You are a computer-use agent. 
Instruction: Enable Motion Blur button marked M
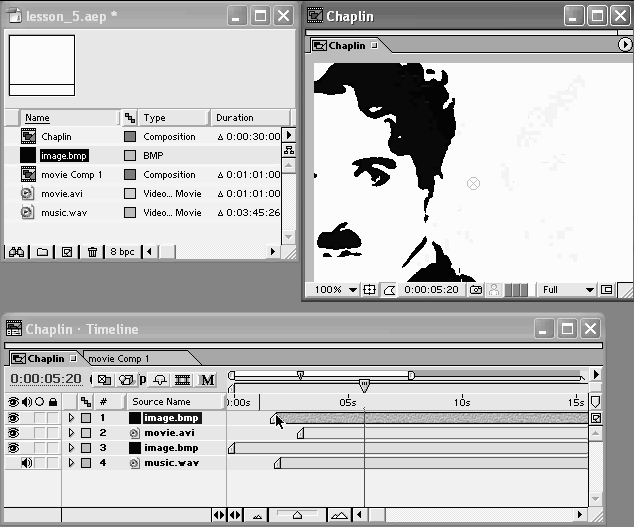[x=208, y=380]
